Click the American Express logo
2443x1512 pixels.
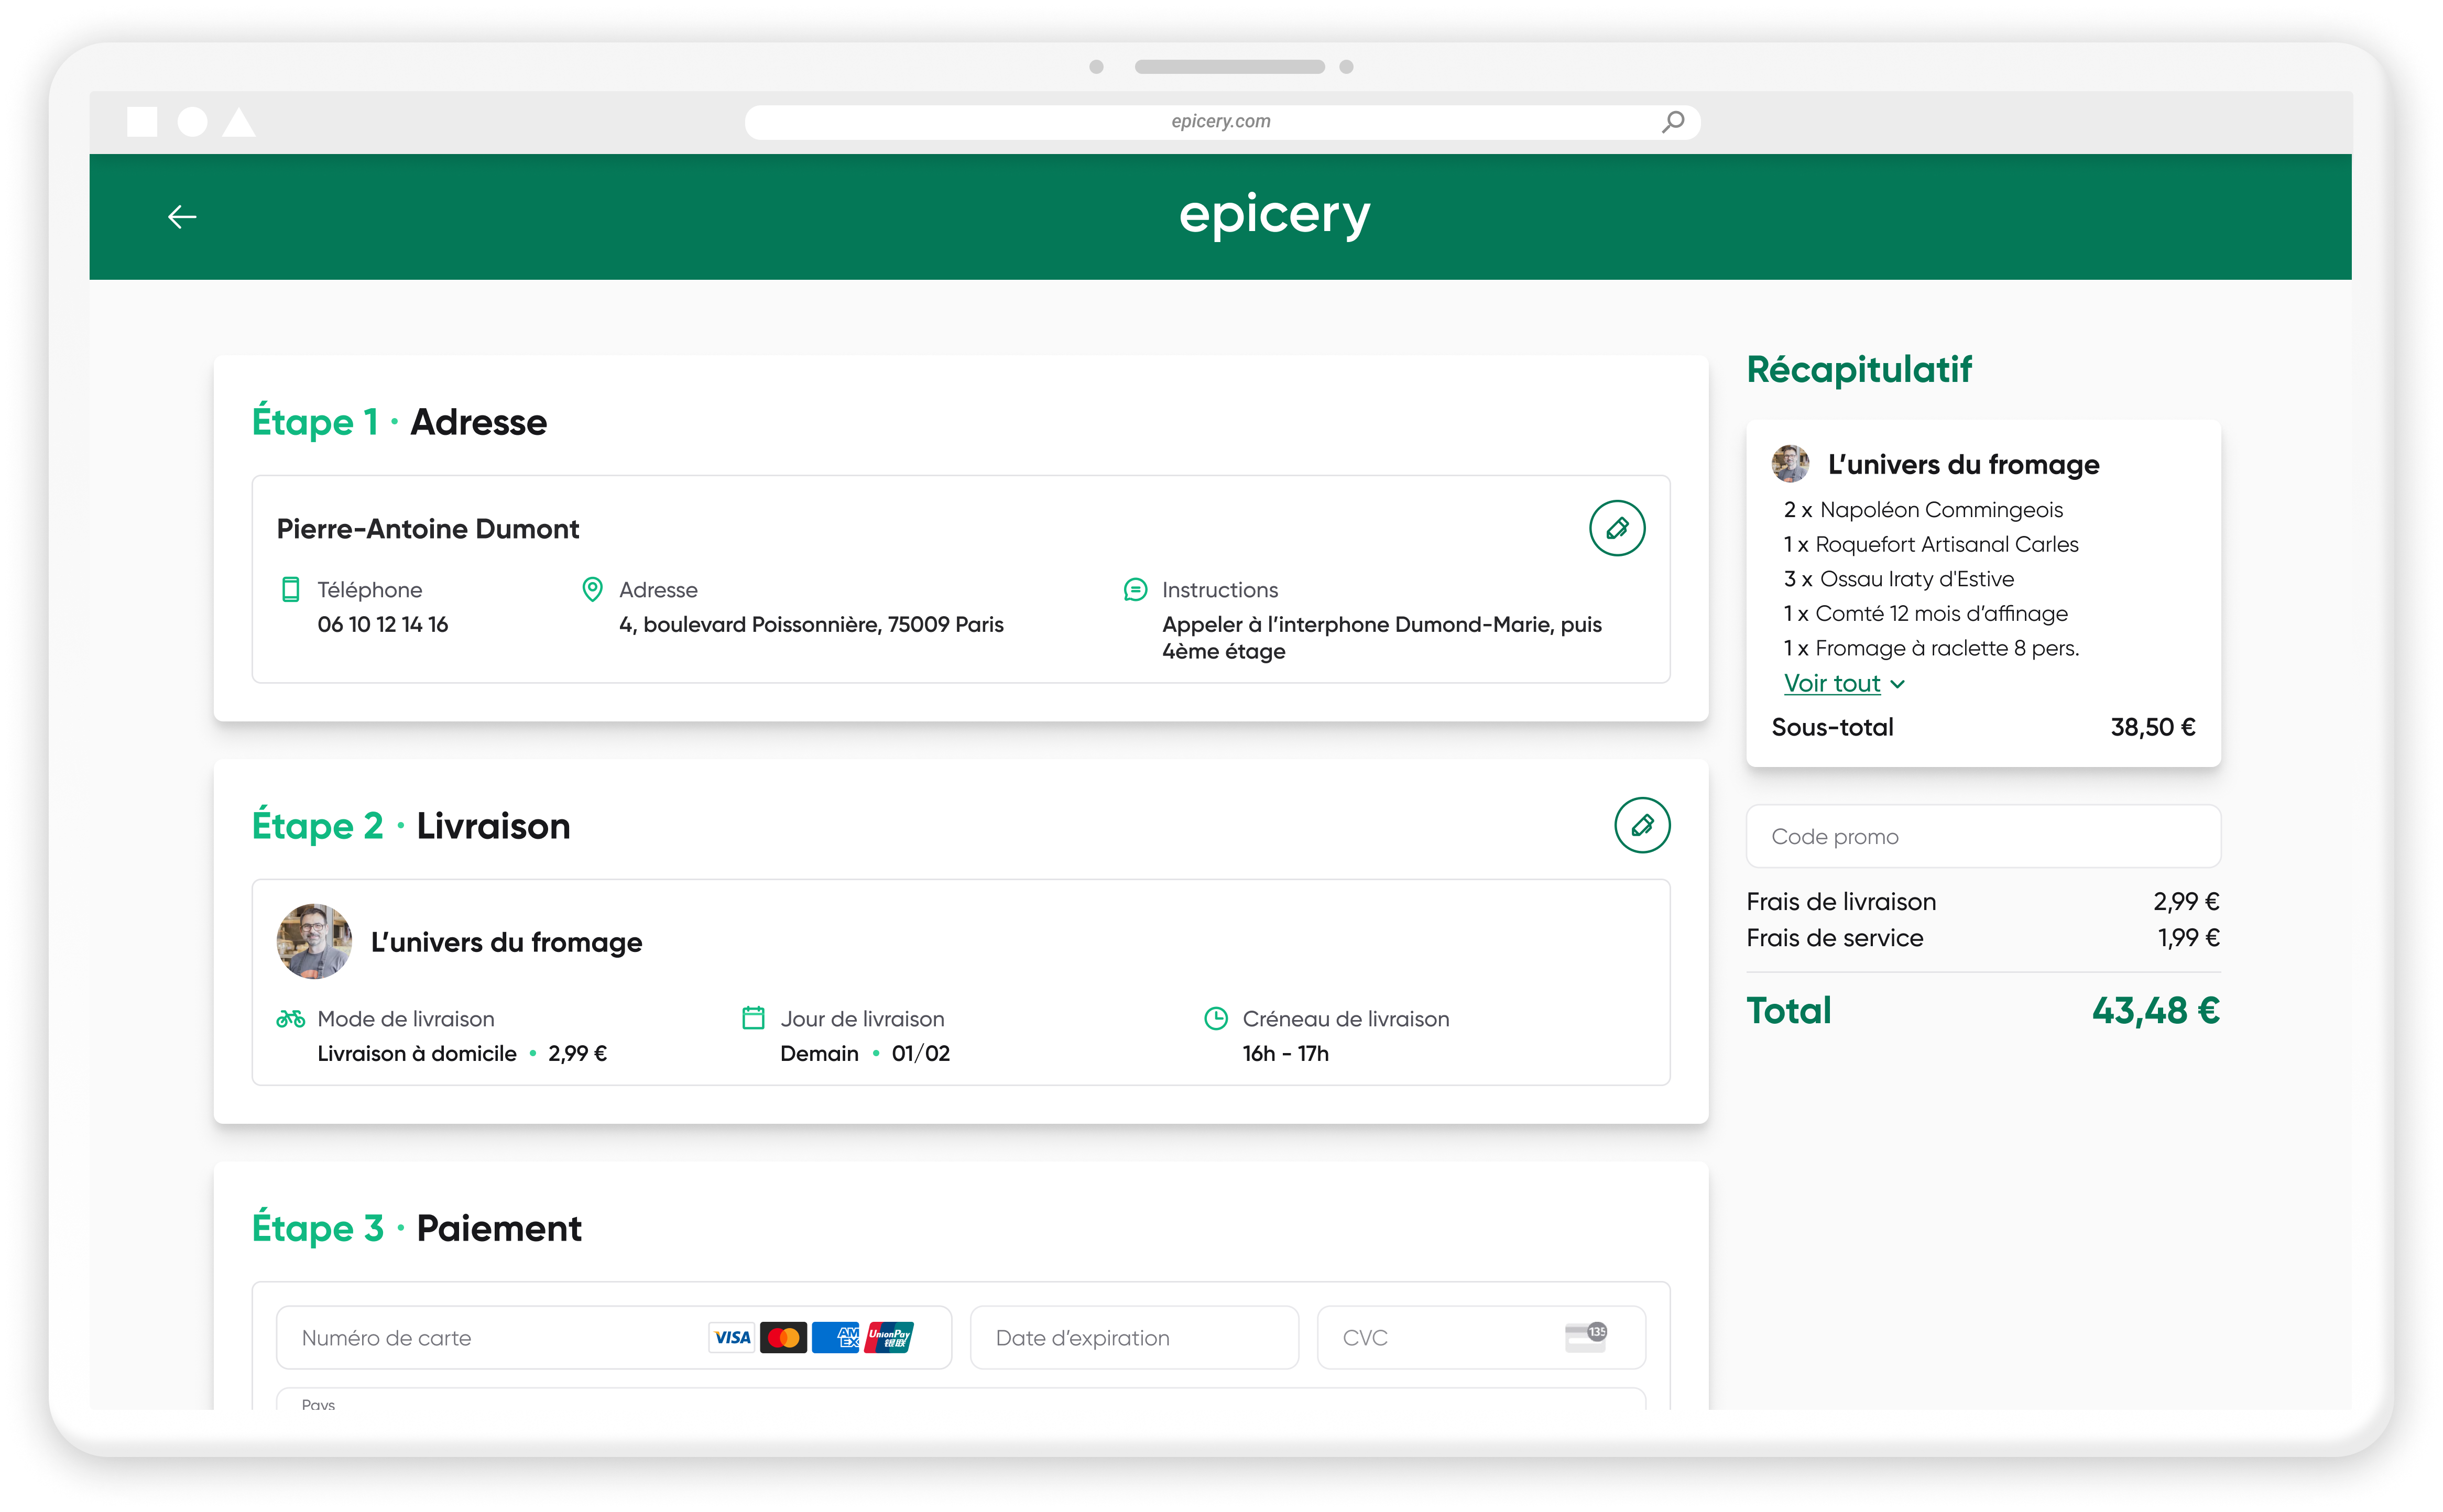tap(835, 1337)
